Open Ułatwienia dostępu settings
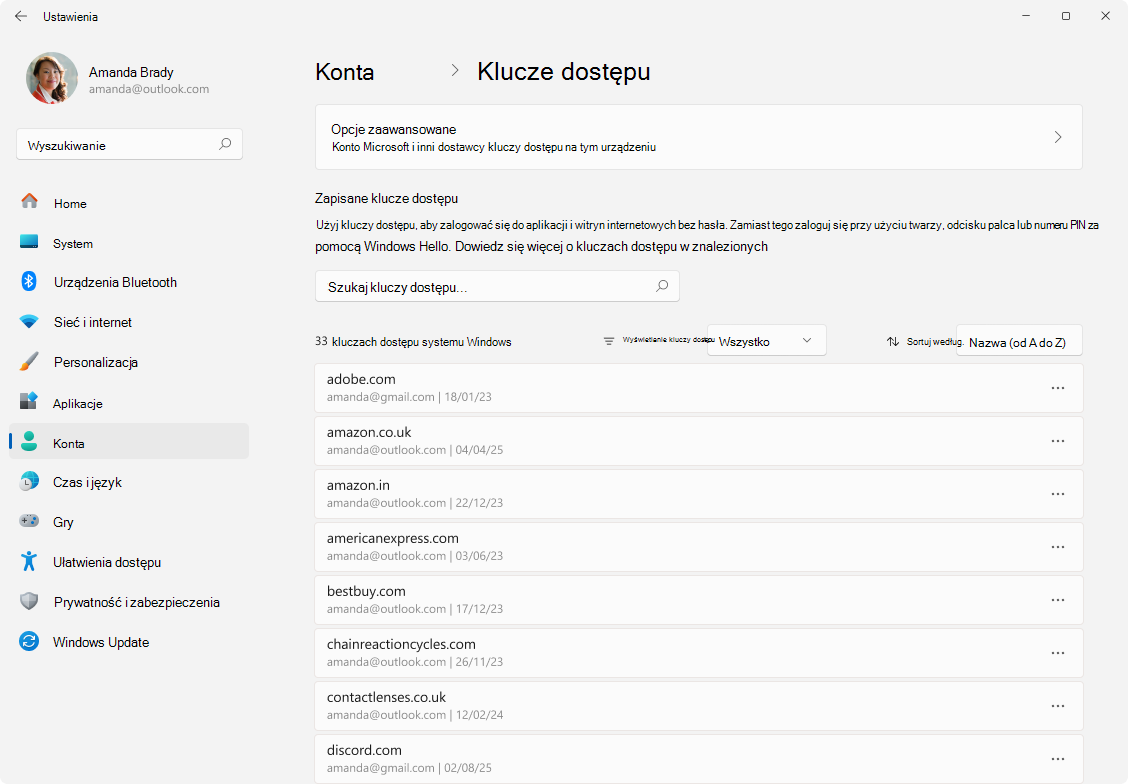The height and width of the screenshot is (784, 1128). 129,562
